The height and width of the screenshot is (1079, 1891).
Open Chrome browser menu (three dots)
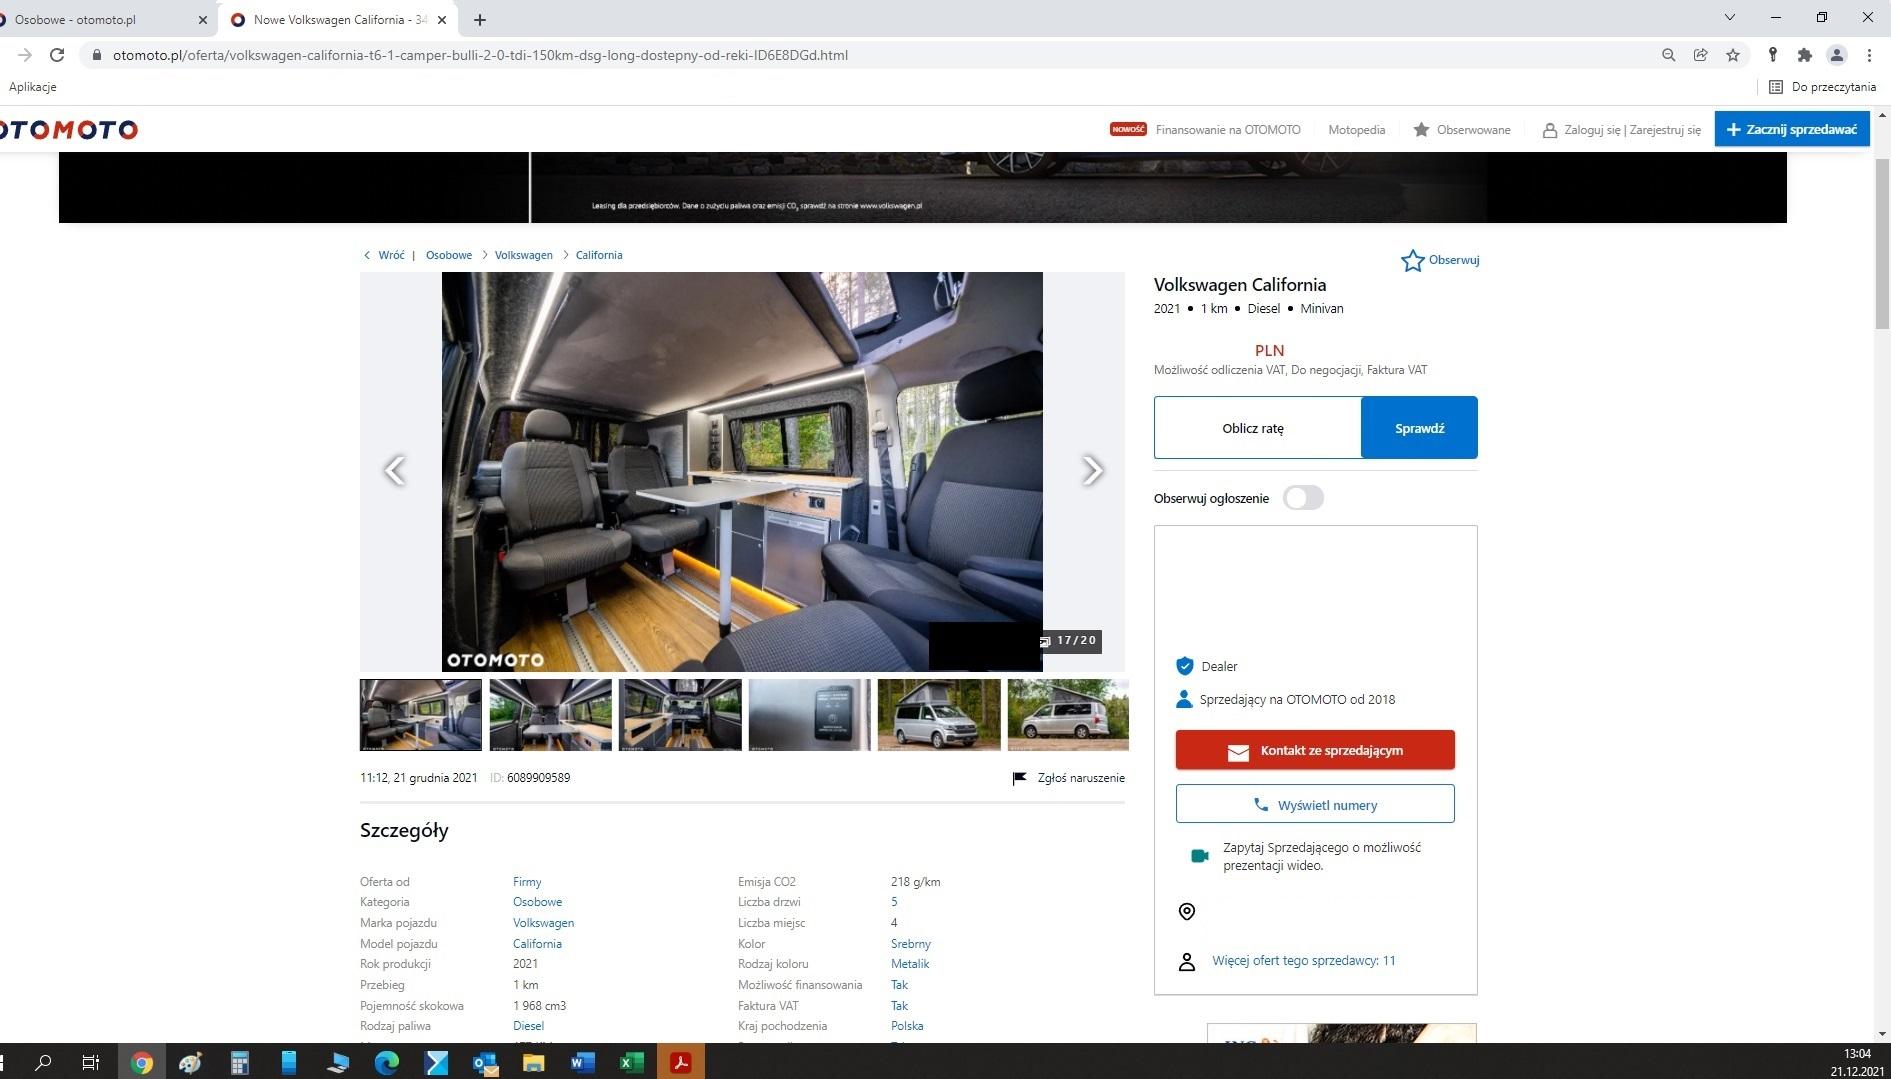(1869, 55)
